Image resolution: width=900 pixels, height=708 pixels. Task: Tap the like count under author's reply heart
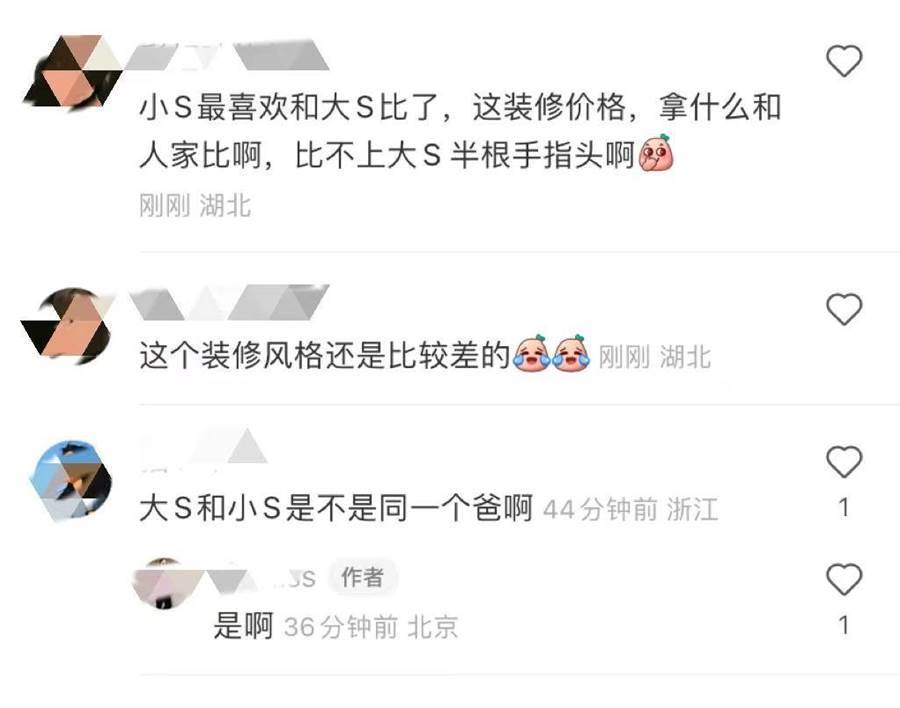click(x=844, y=625)
